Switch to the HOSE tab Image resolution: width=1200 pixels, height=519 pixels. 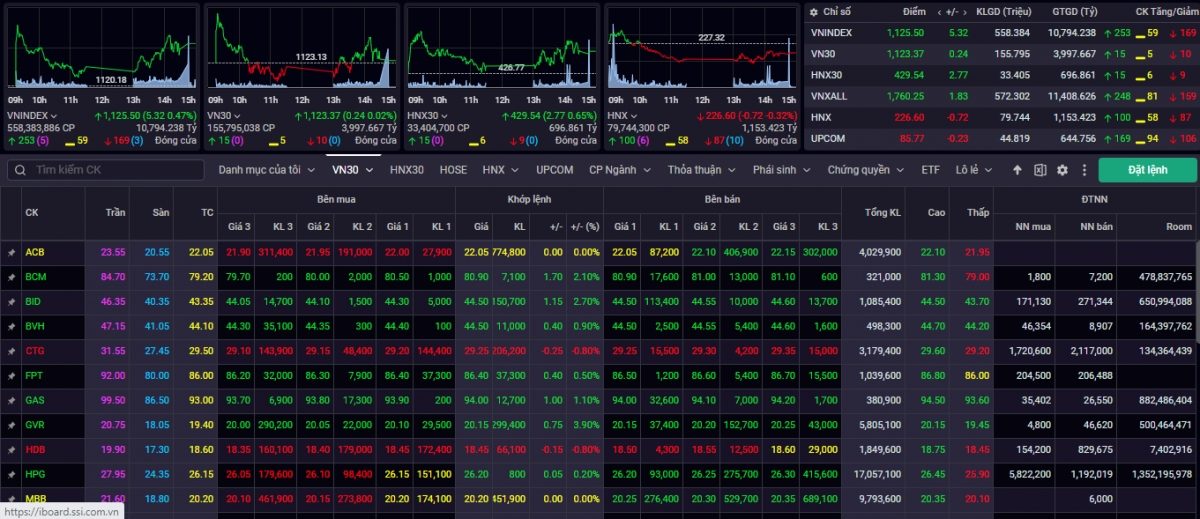tap(453, 170)
